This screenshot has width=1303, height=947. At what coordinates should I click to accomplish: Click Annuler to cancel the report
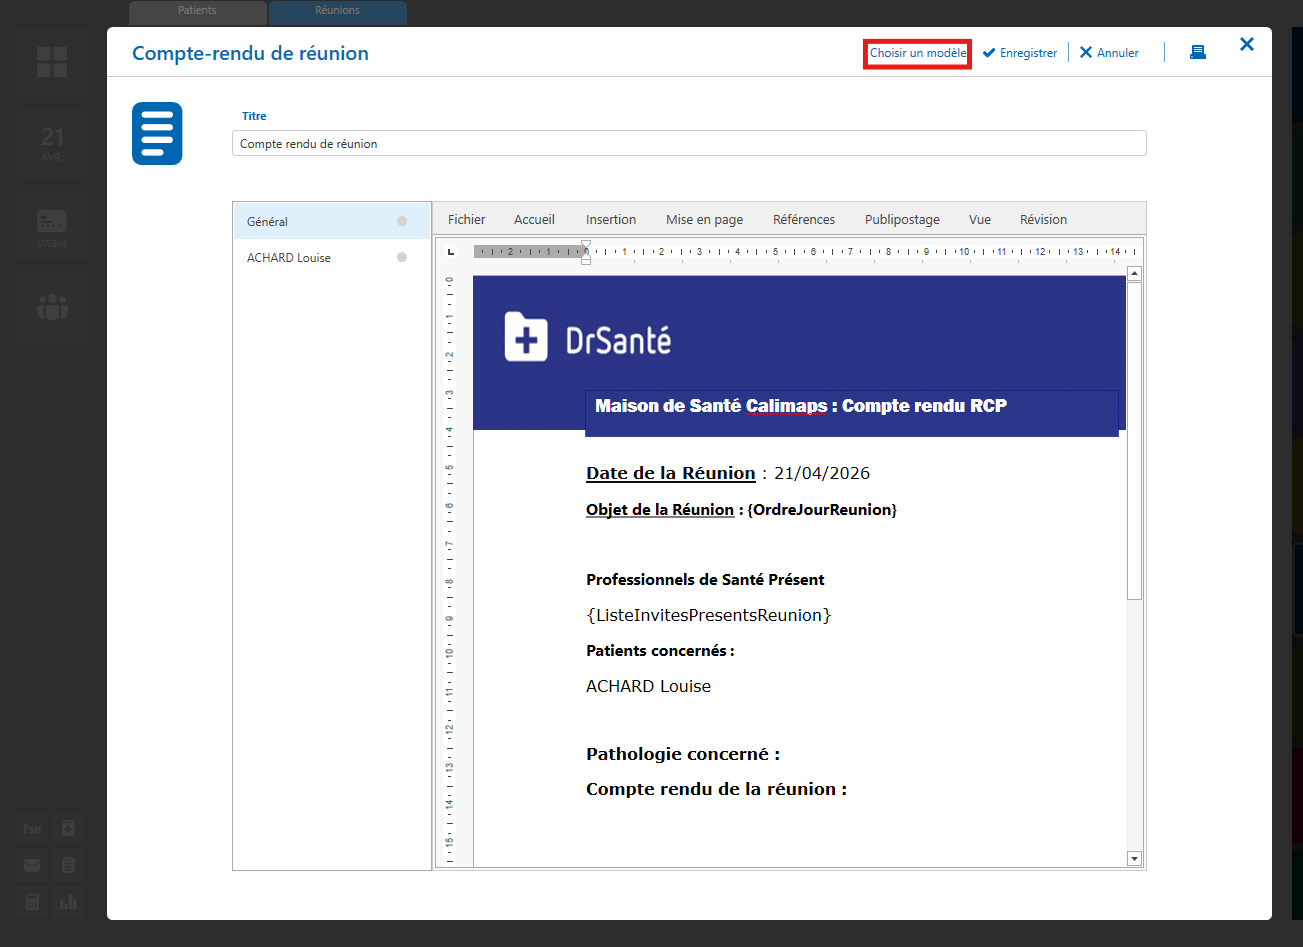coord(1109,53)
